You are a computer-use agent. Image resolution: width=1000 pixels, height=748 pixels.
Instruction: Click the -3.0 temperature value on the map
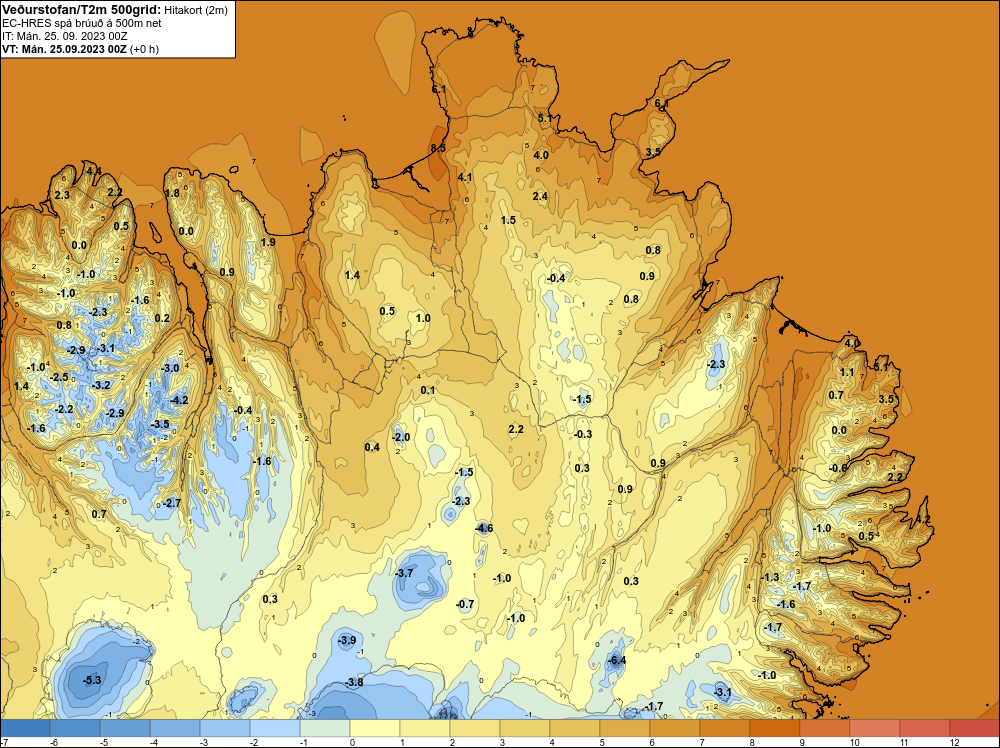pos(170,368)
